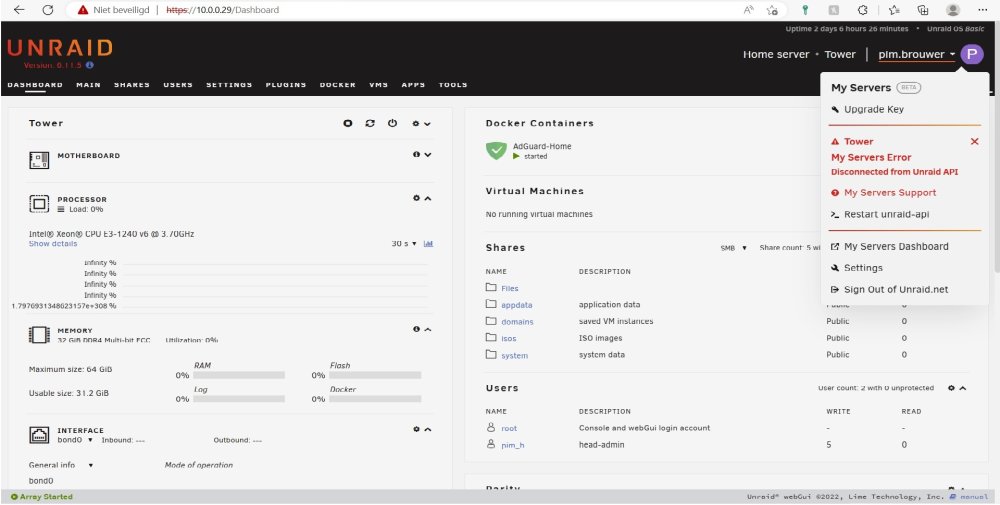1000x505 pixels.
Task: Open Settings in My Servers menu
Action: 857,268
